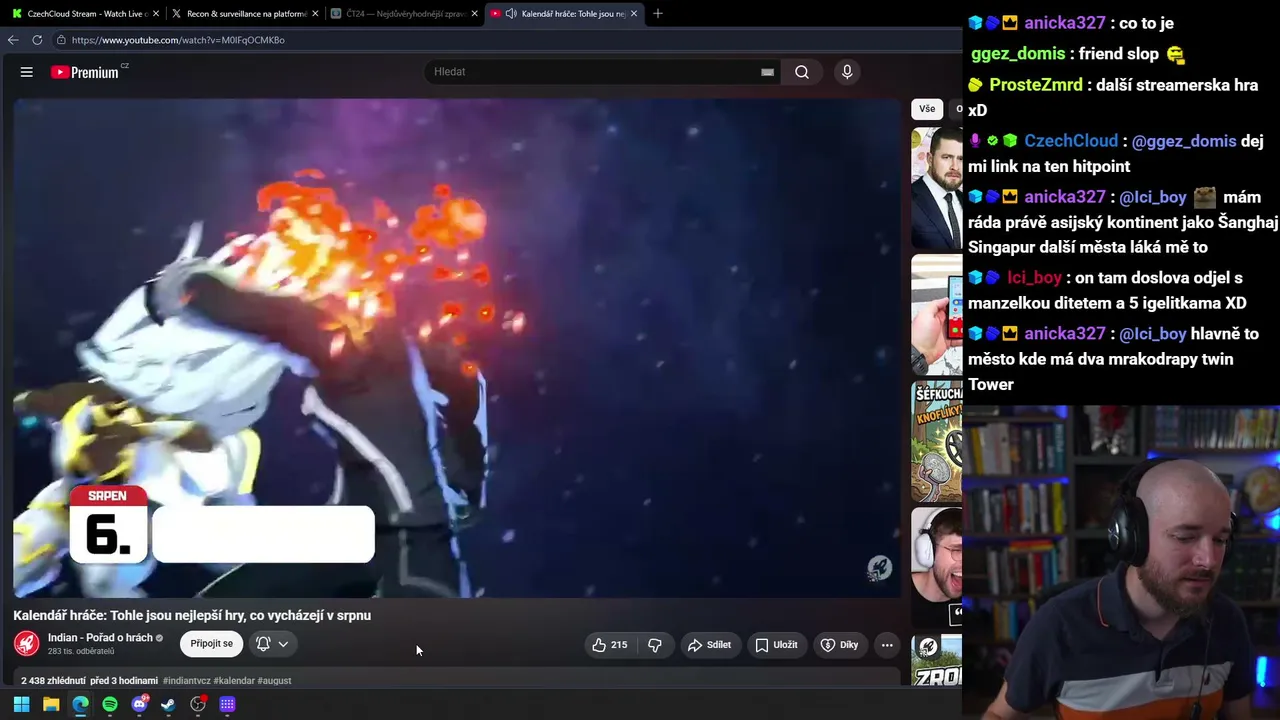Open the YouTube guide hamburger menu

[27, 72]
